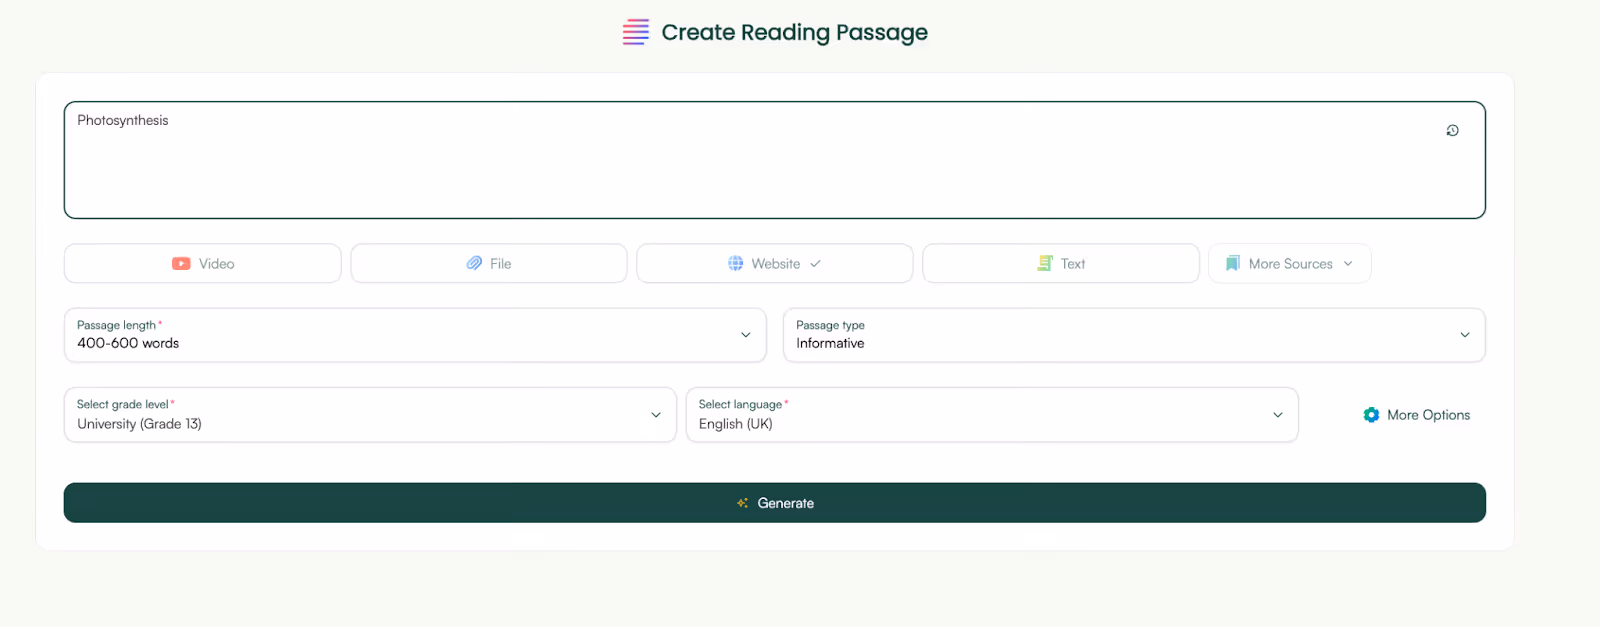Open the Select grade level dropdown
This screenshot has width=1600, height=627.
coord(370,415)
